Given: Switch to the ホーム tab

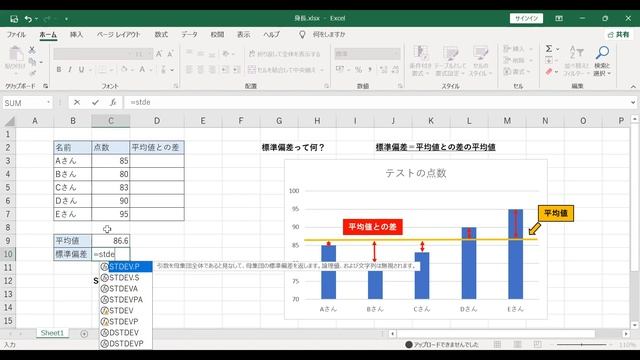Looking at the screenshot, I should point(48,35).
